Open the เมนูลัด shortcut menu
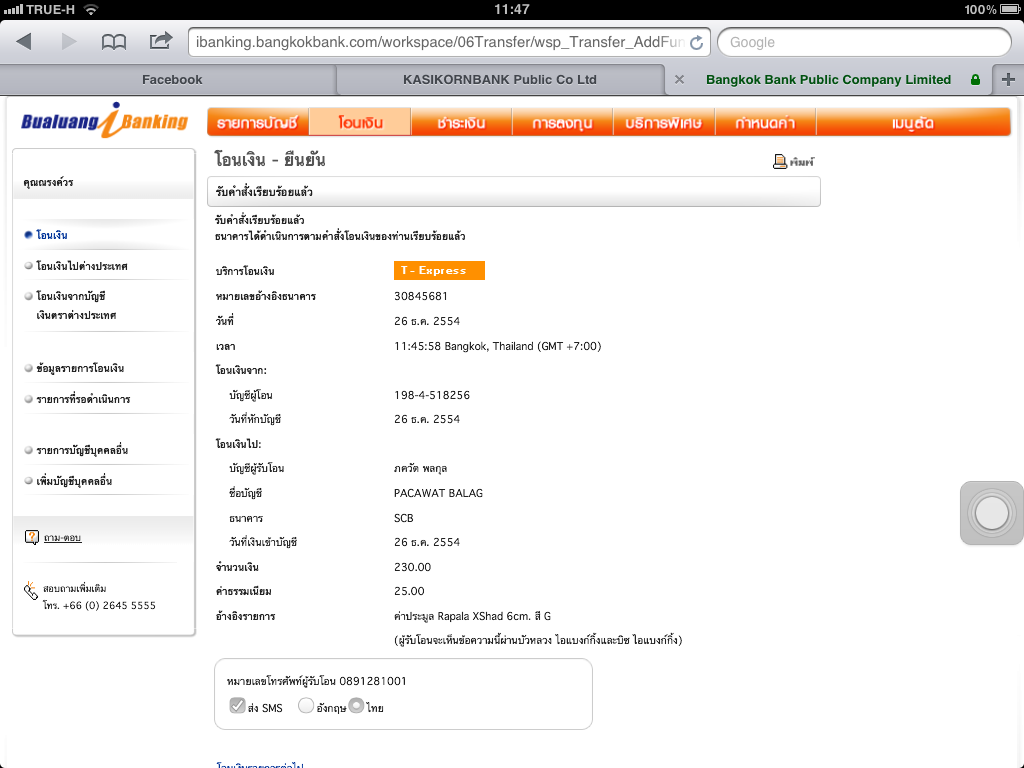Image resolution: width=1024 pixels, height=768 pixels. 913,123
